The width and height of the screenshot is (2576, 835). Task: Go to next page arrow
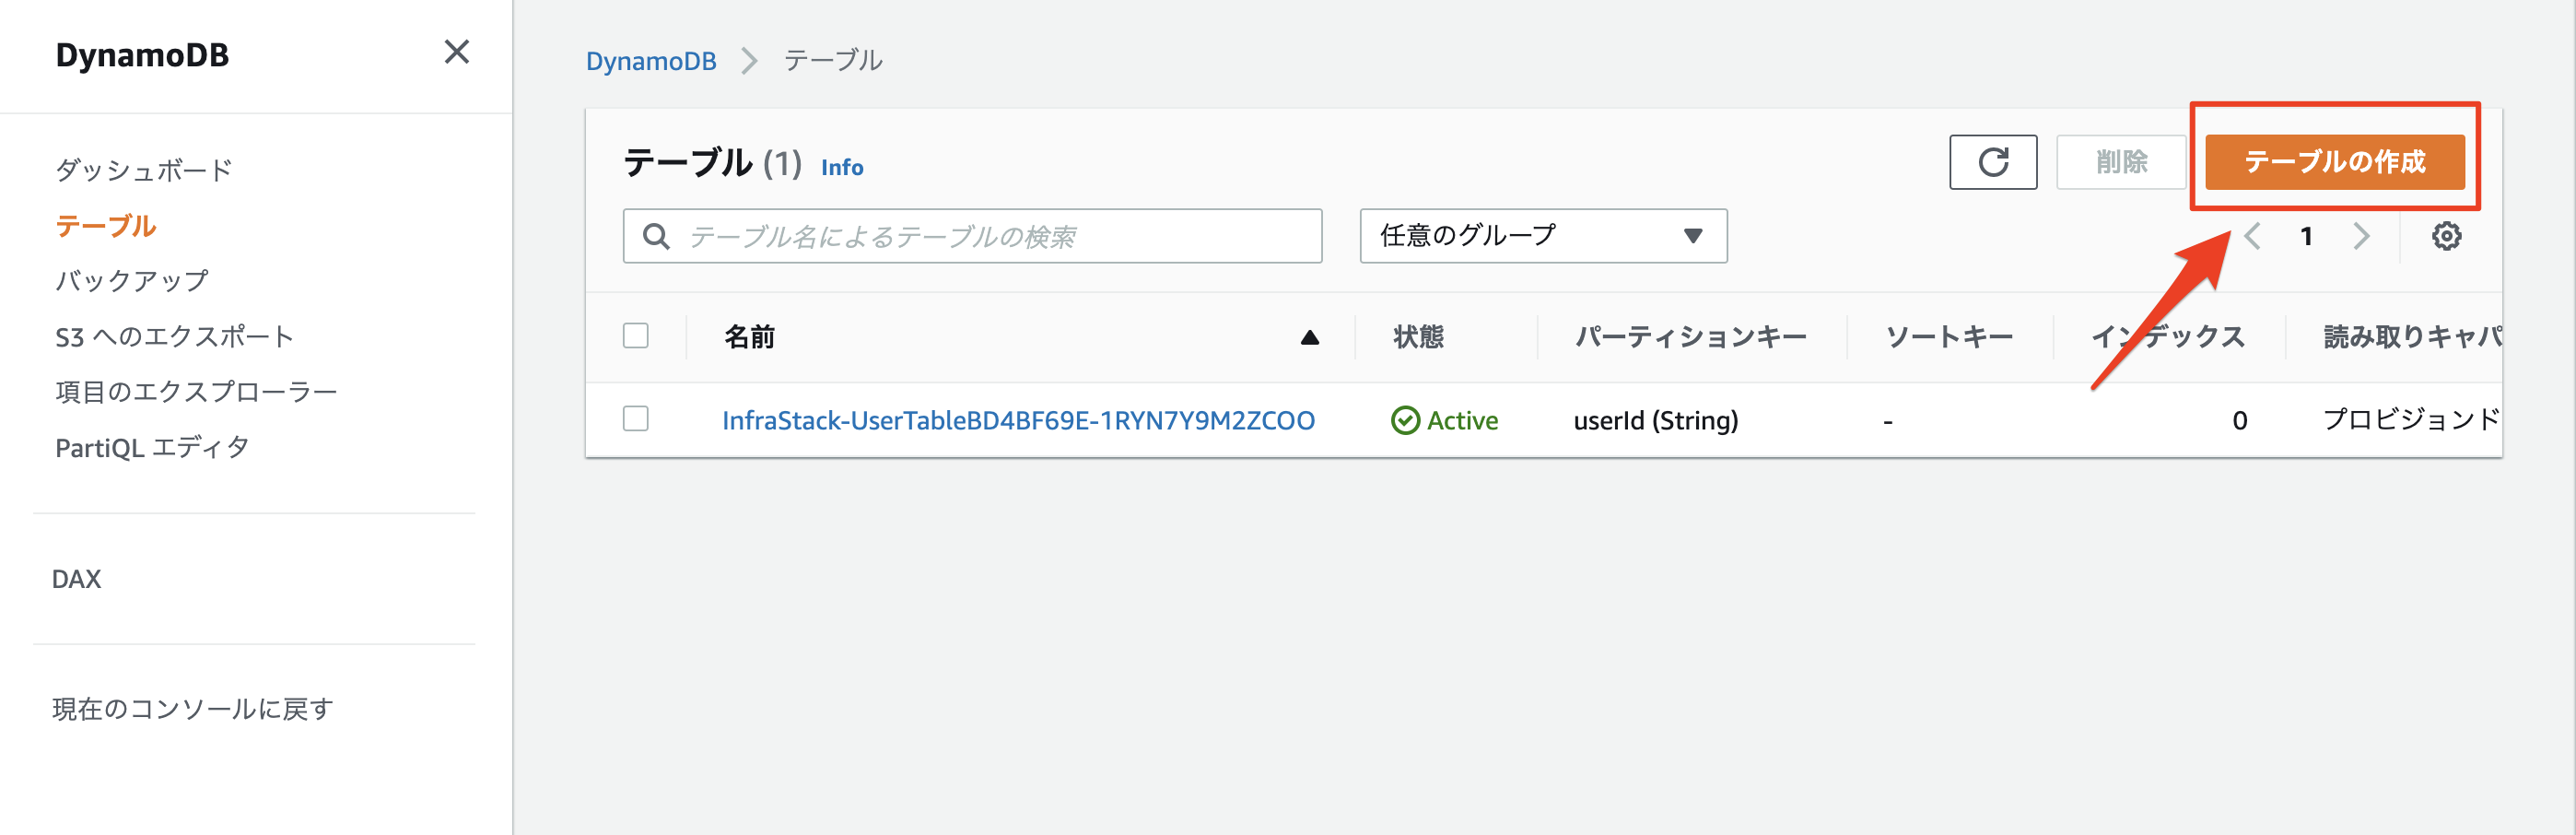coord(2361,237)
